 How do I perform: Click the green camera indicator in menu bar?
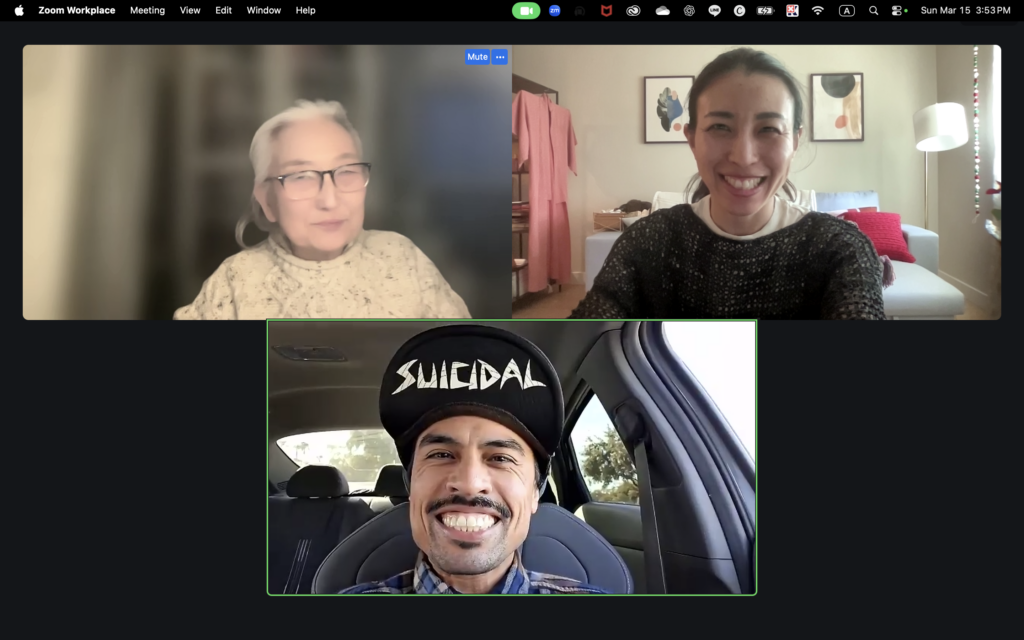(526, 10)
